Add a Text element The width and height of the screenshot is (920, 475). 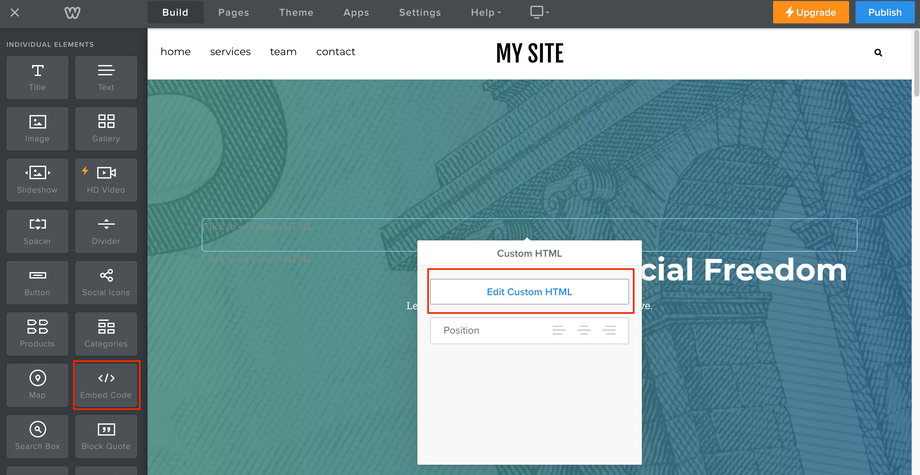tap(106, 77)
